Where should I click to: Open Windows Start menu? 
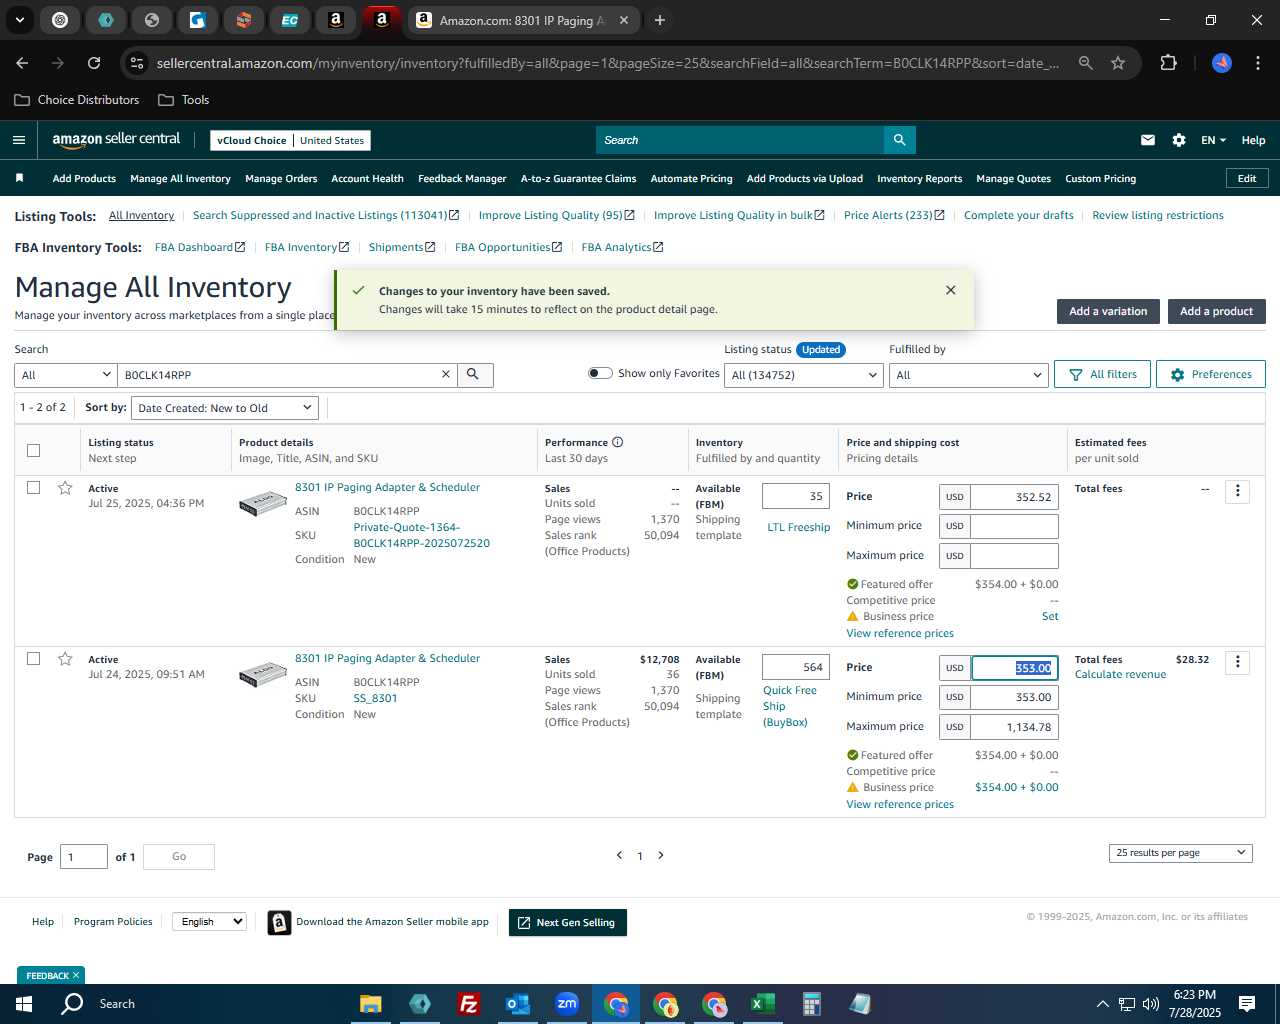pyautogui.click(x=24, y=1004)
